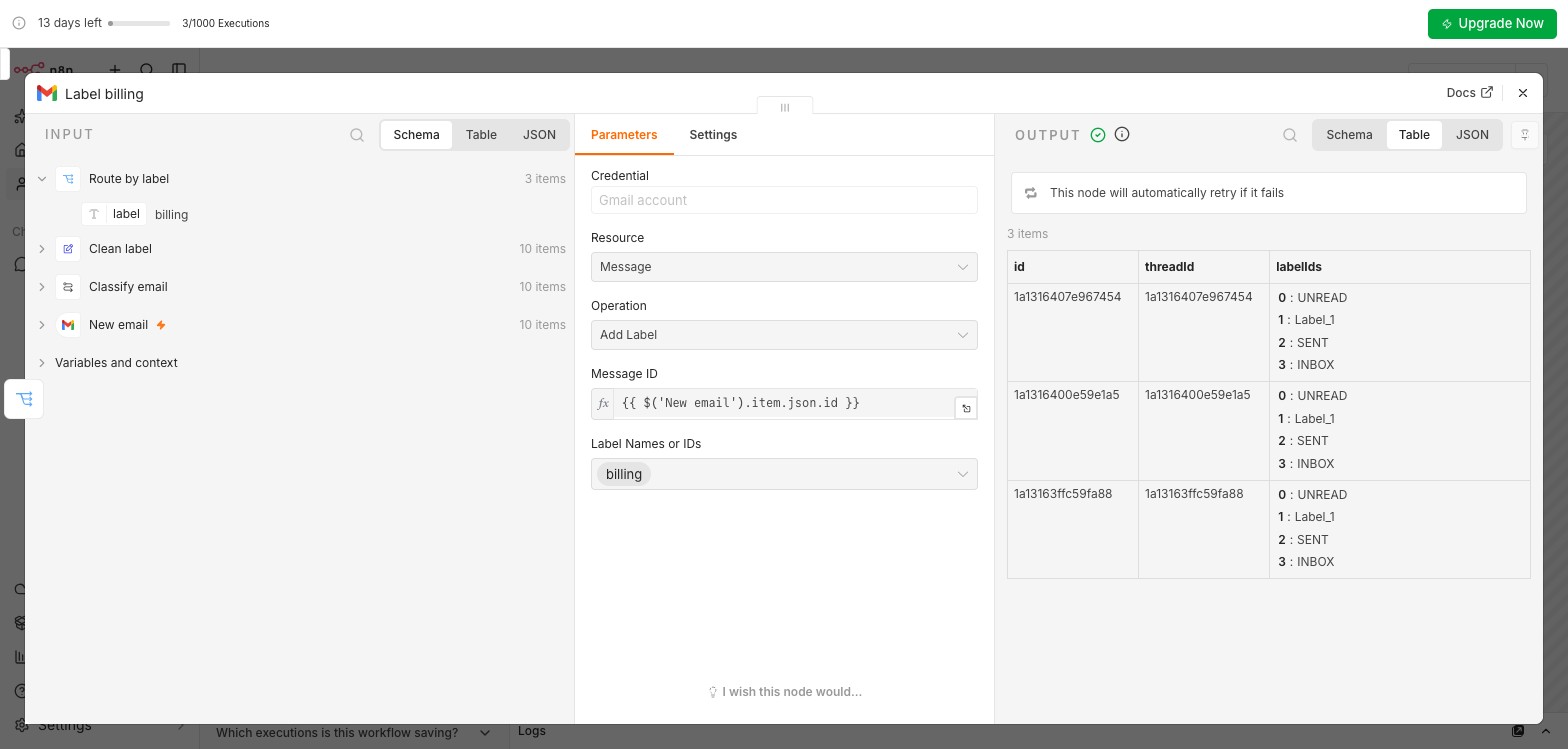This screenshot has height=749, width=1568.
Task: Click the executions usage progress bar
Action: [x=139, y=23]
